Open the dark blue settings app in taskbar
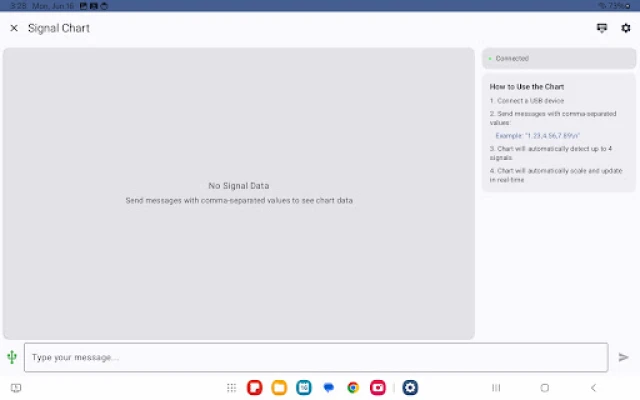 click(410, 388)
